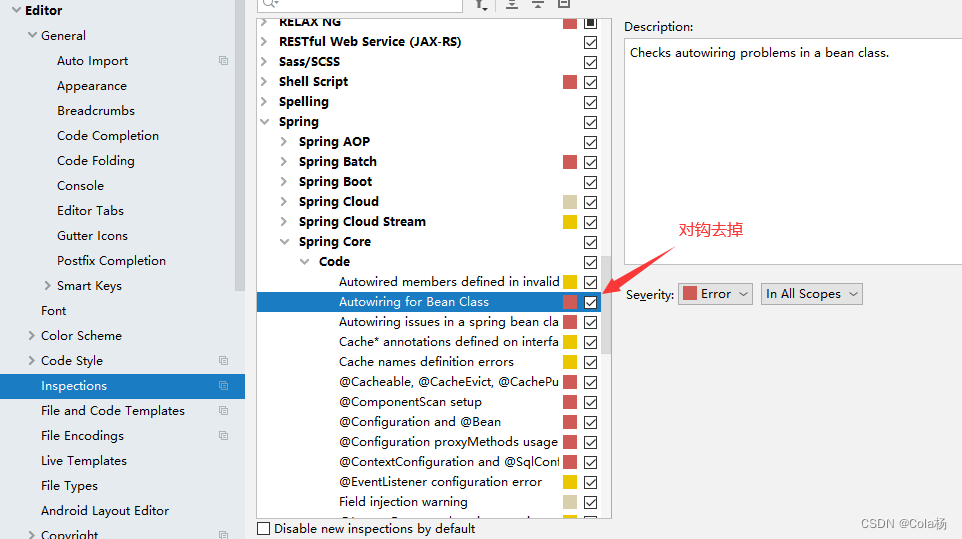The width and height of the screenshot is (962, 539).
Task: Click red severity swatch on Spring Batch row
Action: point(570,162)
